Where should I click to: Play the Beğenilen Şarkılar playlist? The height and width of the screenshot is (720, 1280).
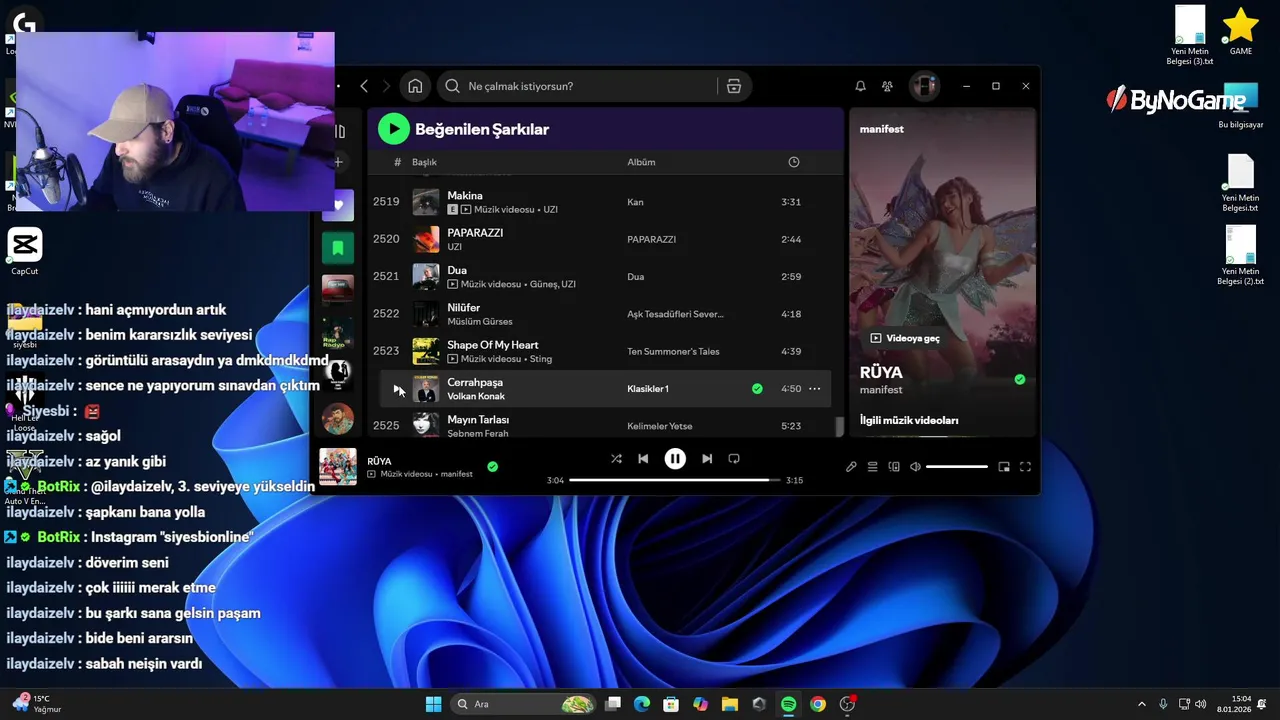[394, 128]
